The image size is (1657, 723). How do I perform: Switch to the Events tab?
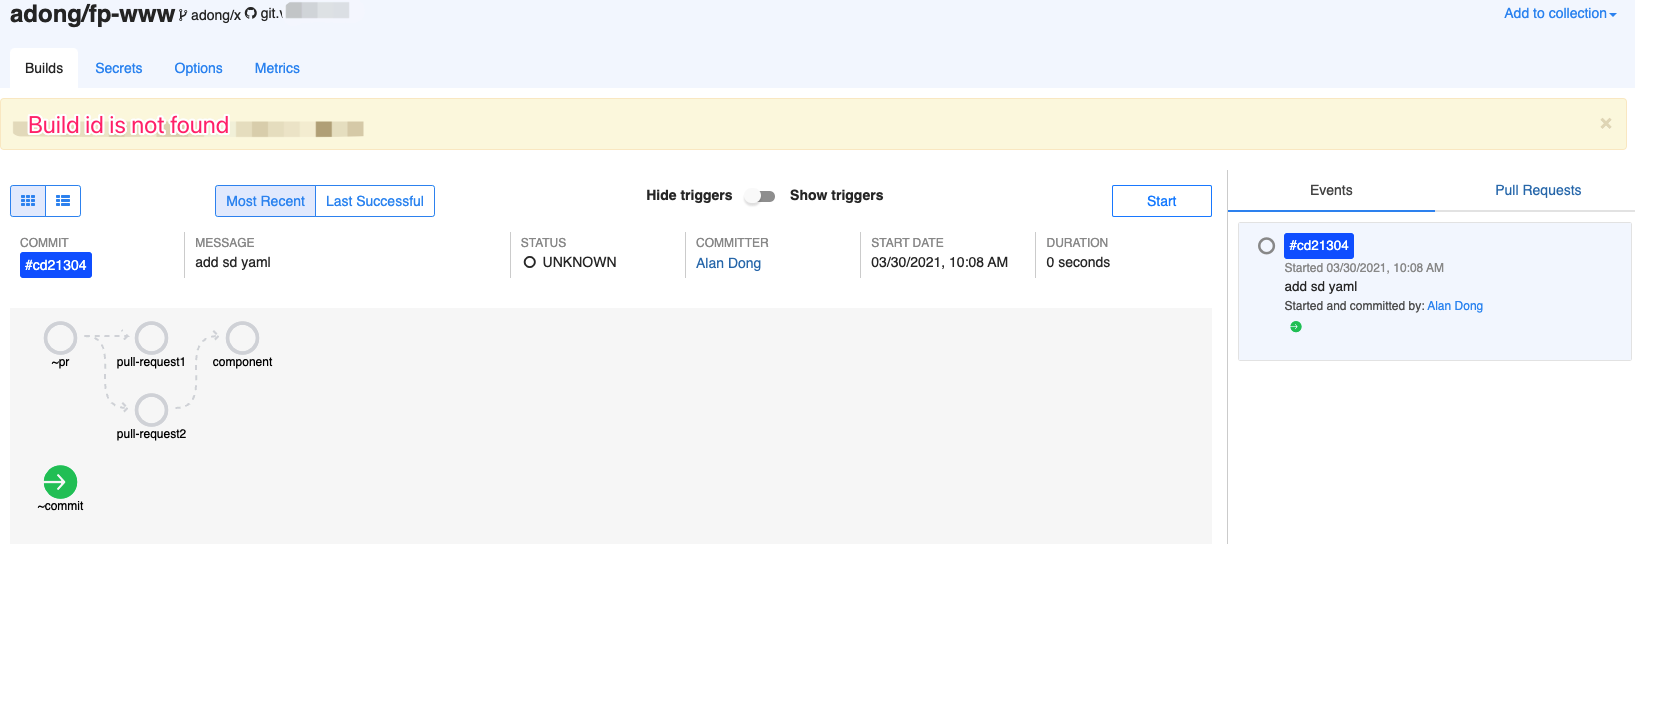coord(1331,190)
